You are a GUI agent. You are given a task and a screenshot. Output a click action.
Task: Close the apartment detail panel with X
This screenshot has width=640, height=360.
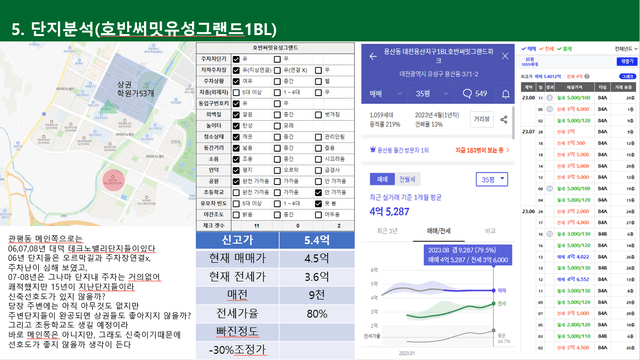[505, 56]
